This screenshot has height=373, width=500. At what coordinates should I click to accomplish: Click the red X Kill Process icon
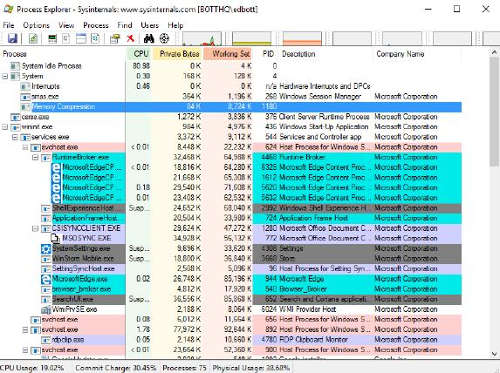click(x=130, y=38)
